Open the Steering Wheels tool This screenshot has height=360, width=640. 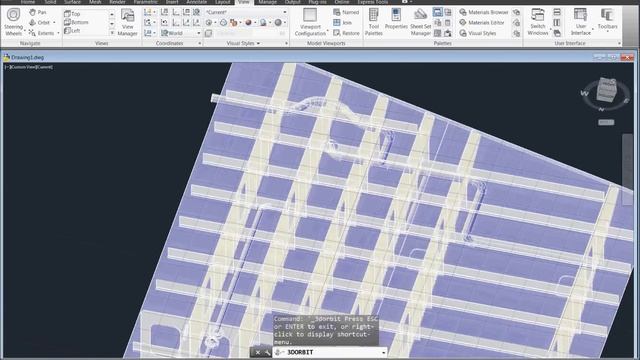pyautogui.click(x=13, y=22)
